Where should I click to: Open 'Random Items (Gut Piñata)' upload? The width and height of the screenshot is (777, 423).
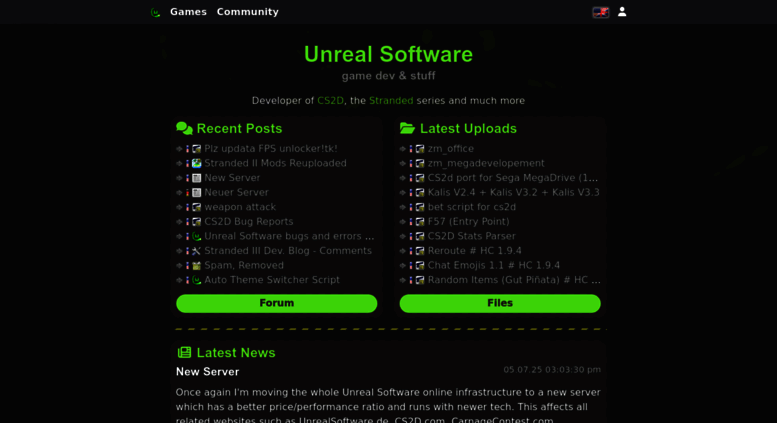[x=514, y=280]
